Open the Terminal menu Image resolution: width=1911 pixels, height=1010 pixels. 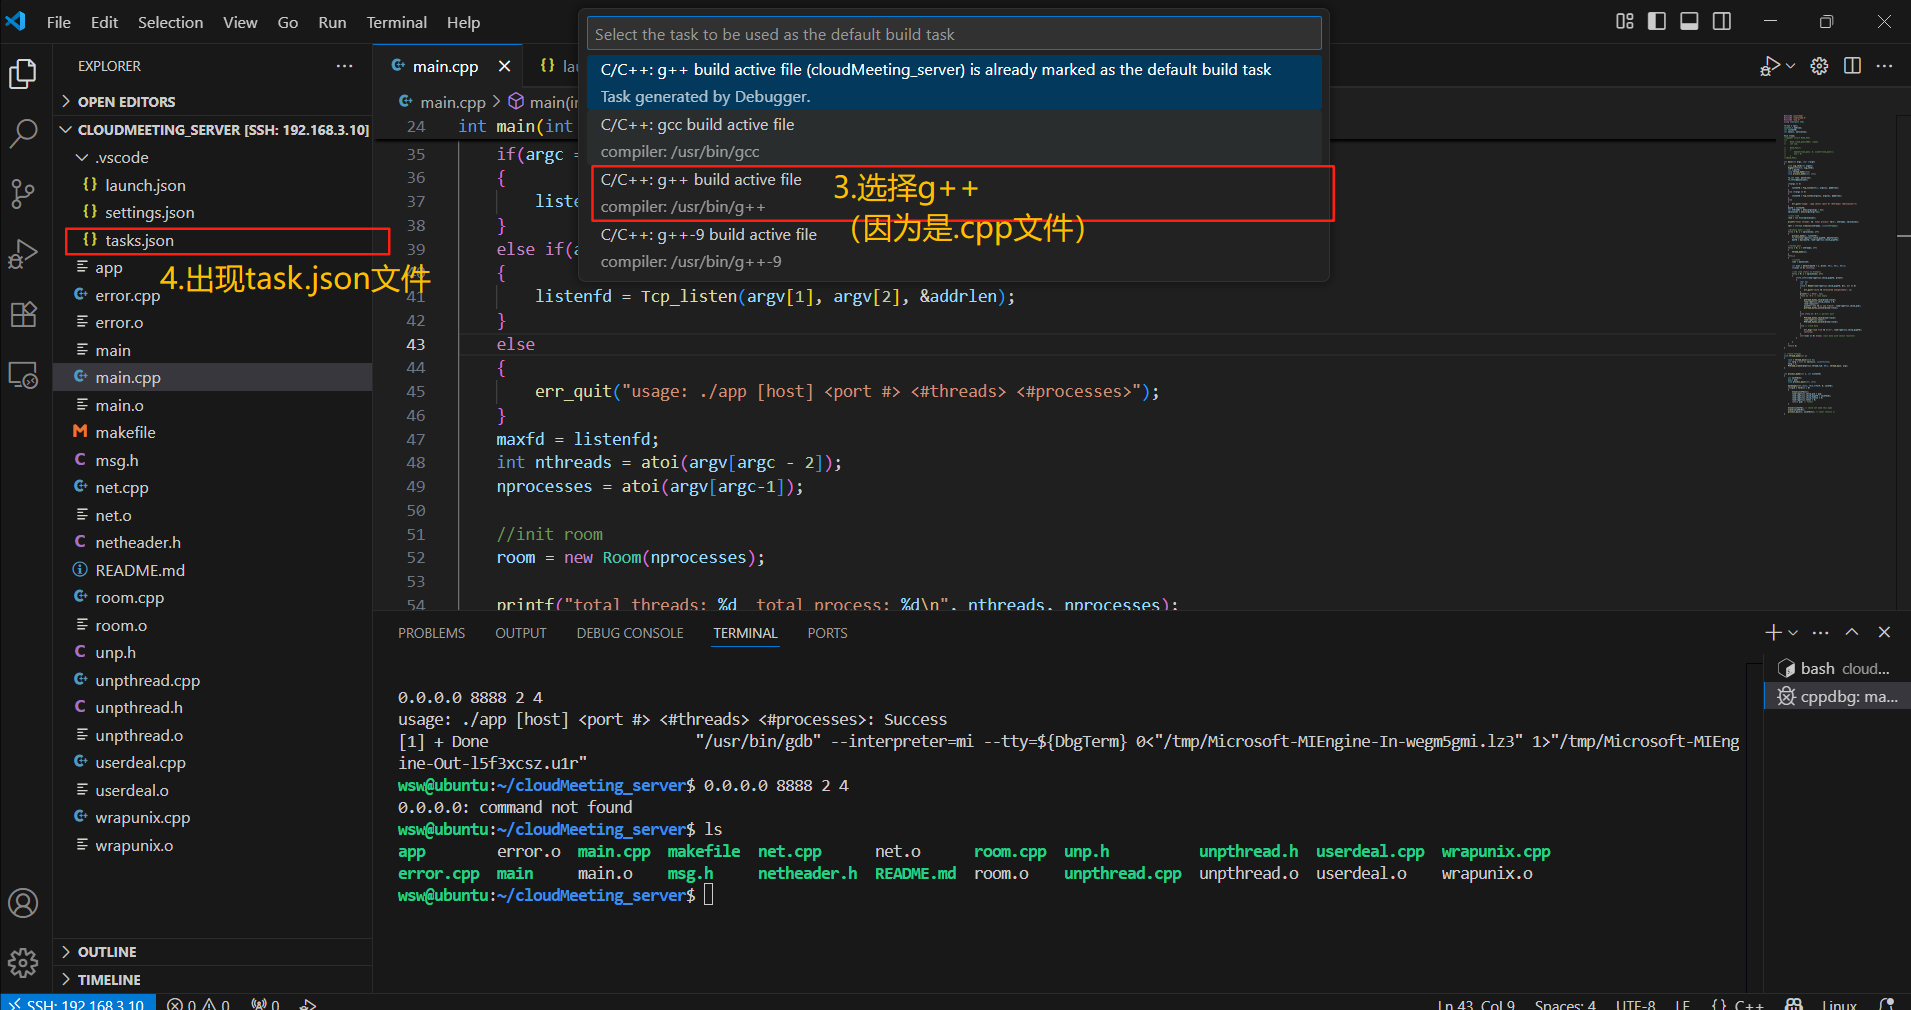click(396, 21)
